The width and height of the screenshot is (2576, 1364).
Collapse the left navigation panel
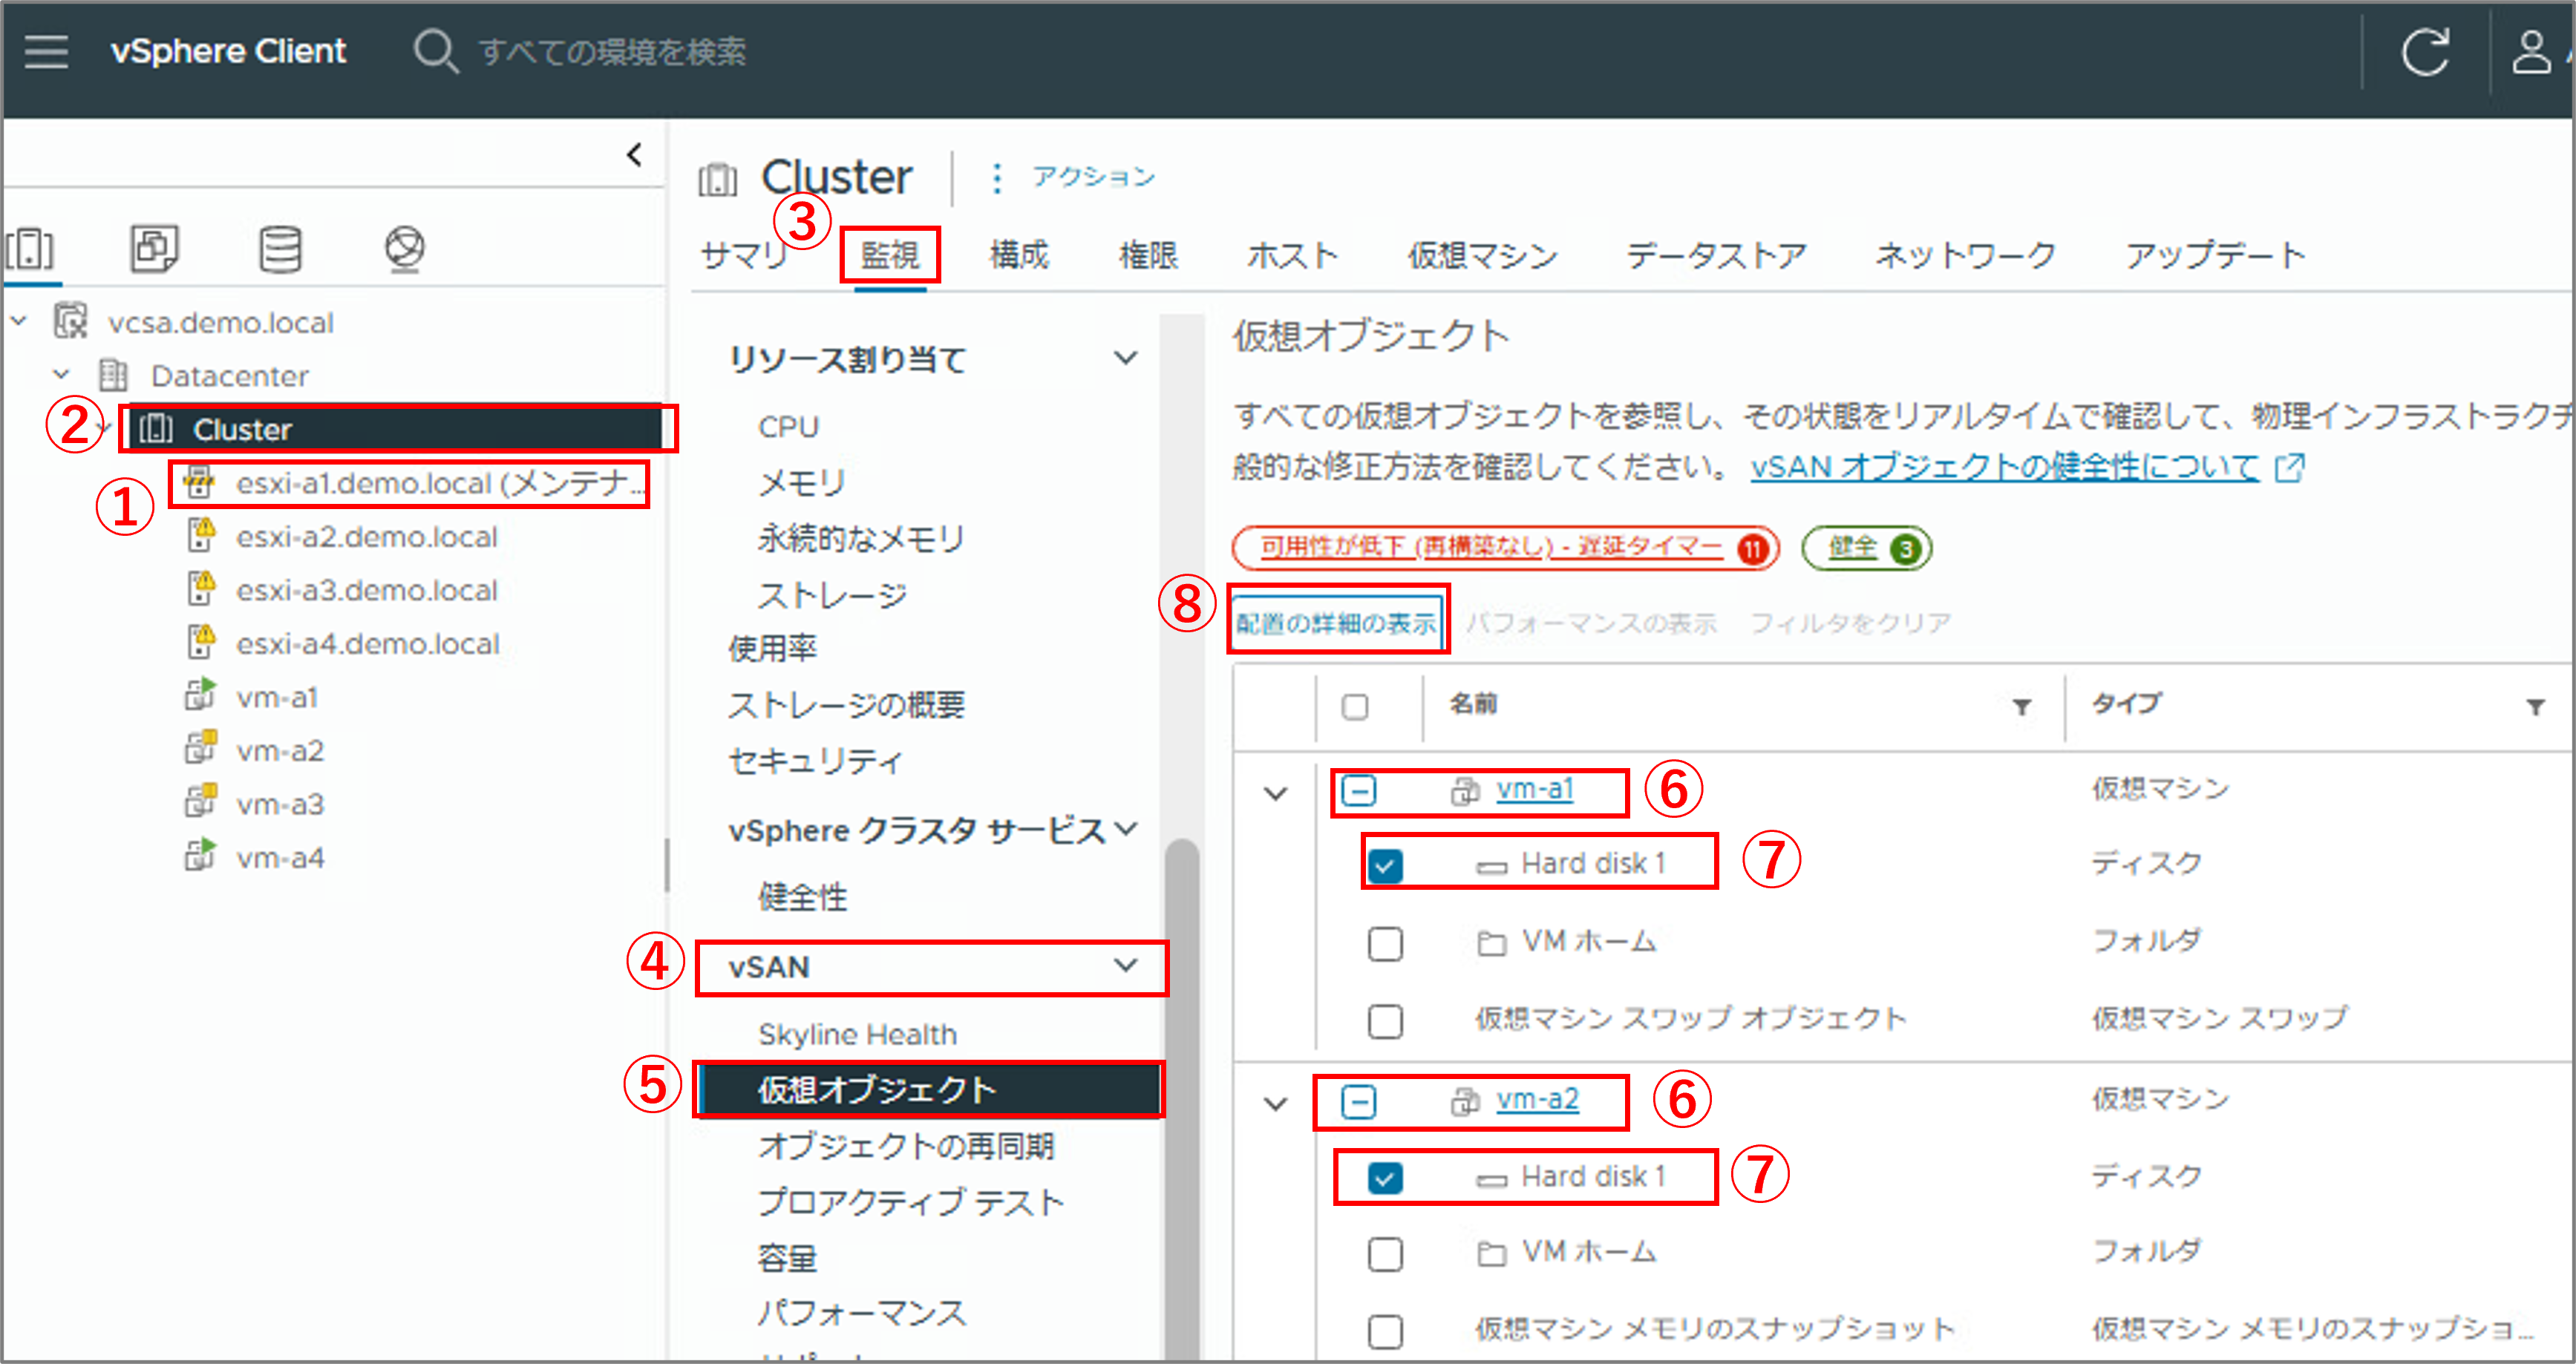634,155
